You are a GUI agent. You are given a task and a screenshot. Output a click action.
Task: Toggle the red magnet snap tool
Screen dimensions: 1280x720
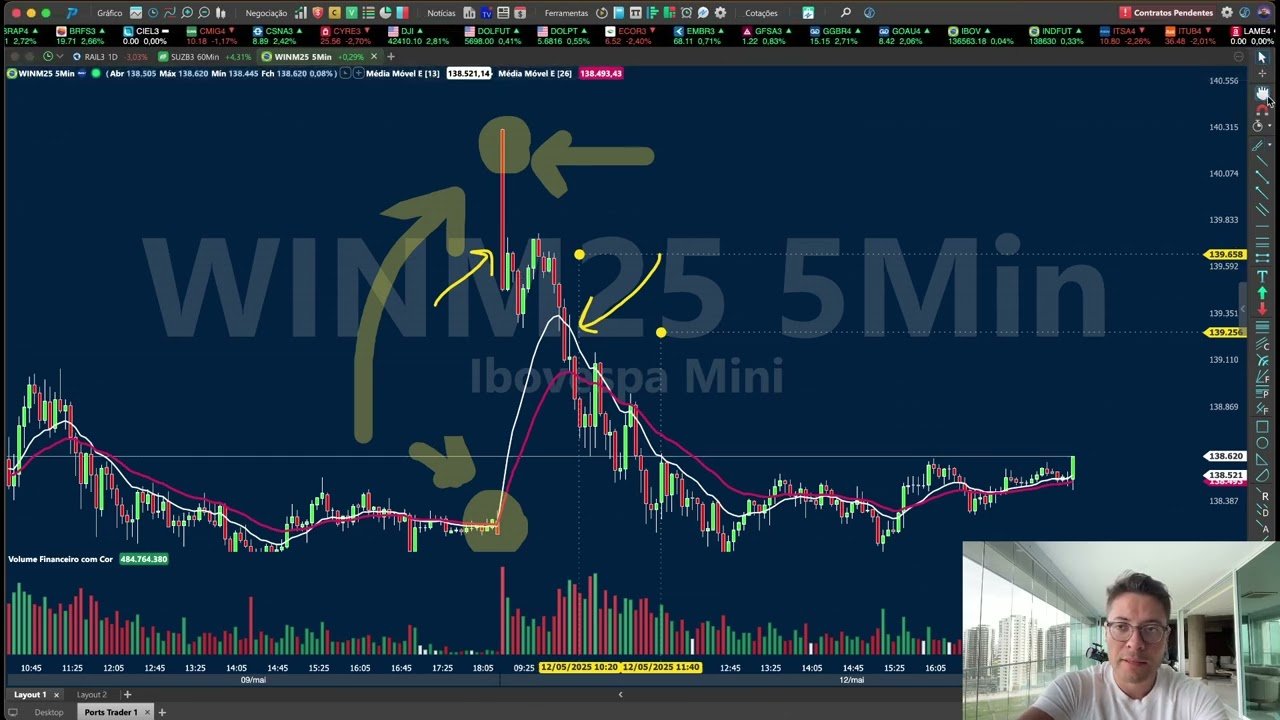tap(1262, 108)
